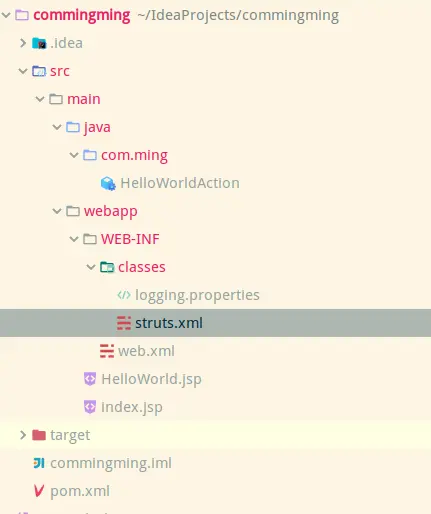Click the red target folder icon

point(39,435)
